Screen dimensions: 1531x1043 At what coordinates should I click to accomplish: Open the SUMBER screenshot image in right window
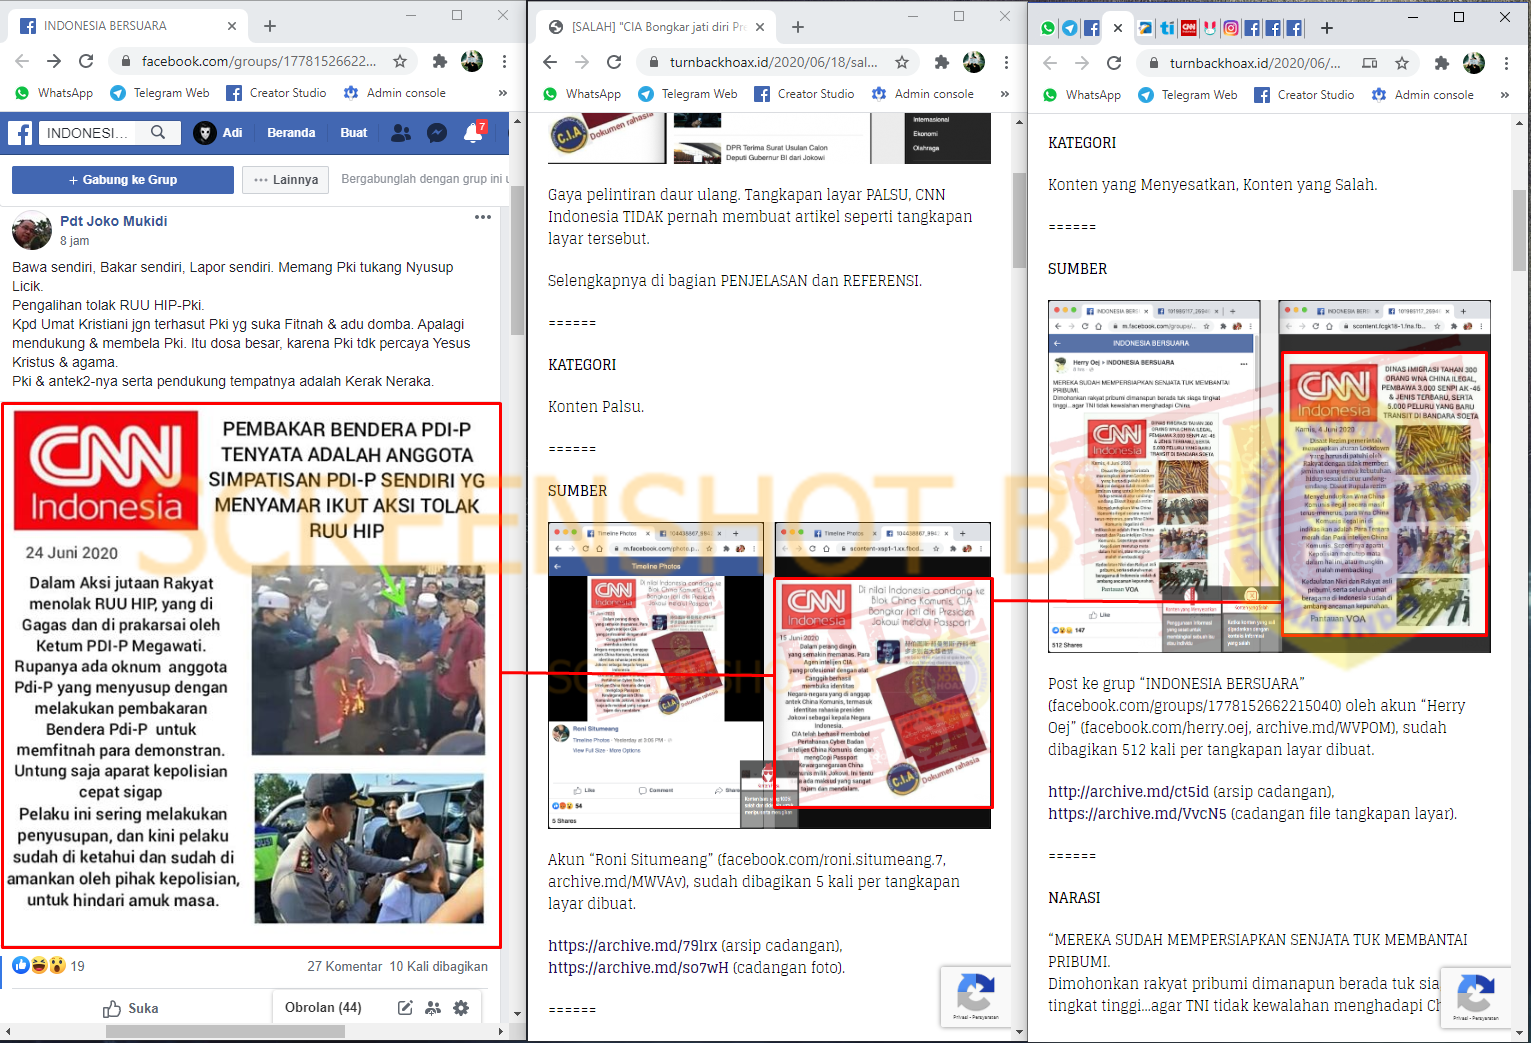1269,476
